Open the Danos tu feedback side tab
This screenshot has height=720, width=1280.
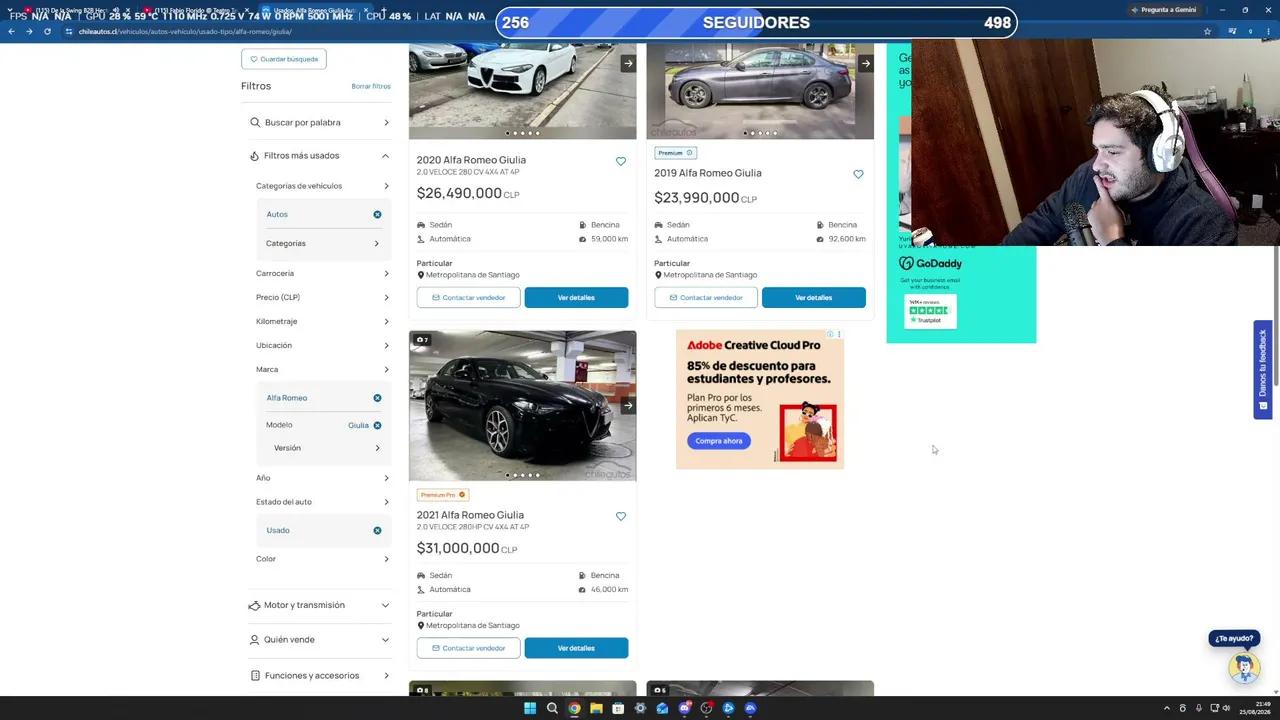tap(1263, 369)
